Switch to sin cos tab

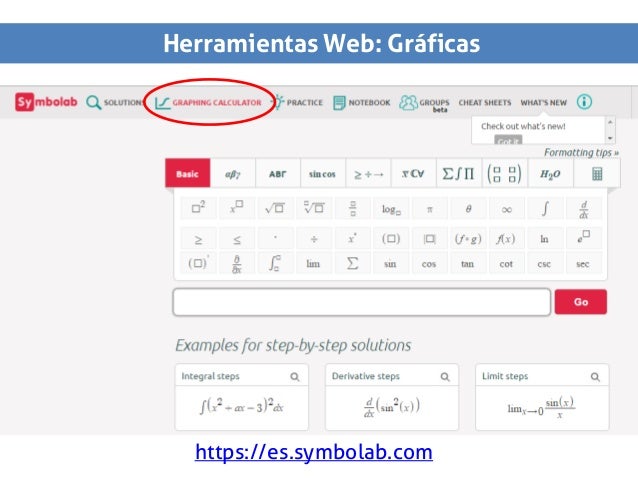tap(323, 173)
